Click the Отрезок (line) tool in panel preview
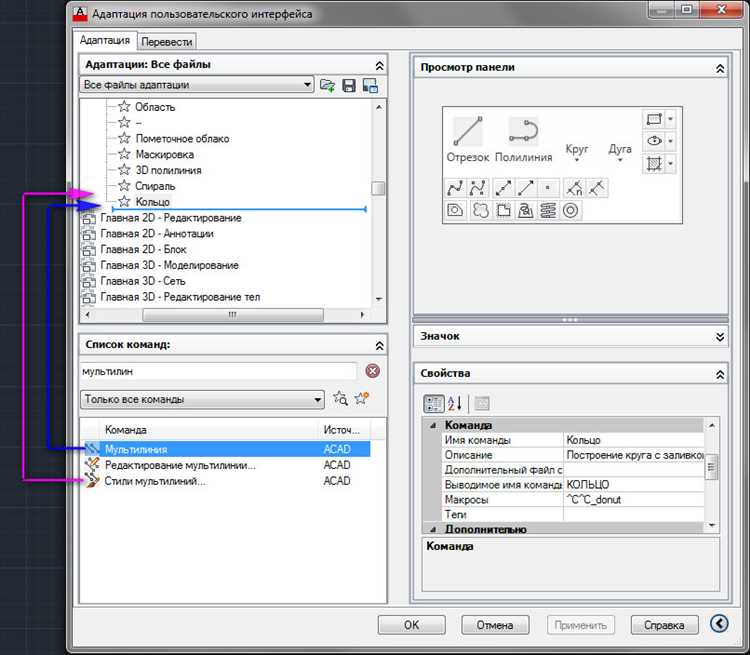Image resolution: width=750 pixels, height=655 pixels. point(468,139)
